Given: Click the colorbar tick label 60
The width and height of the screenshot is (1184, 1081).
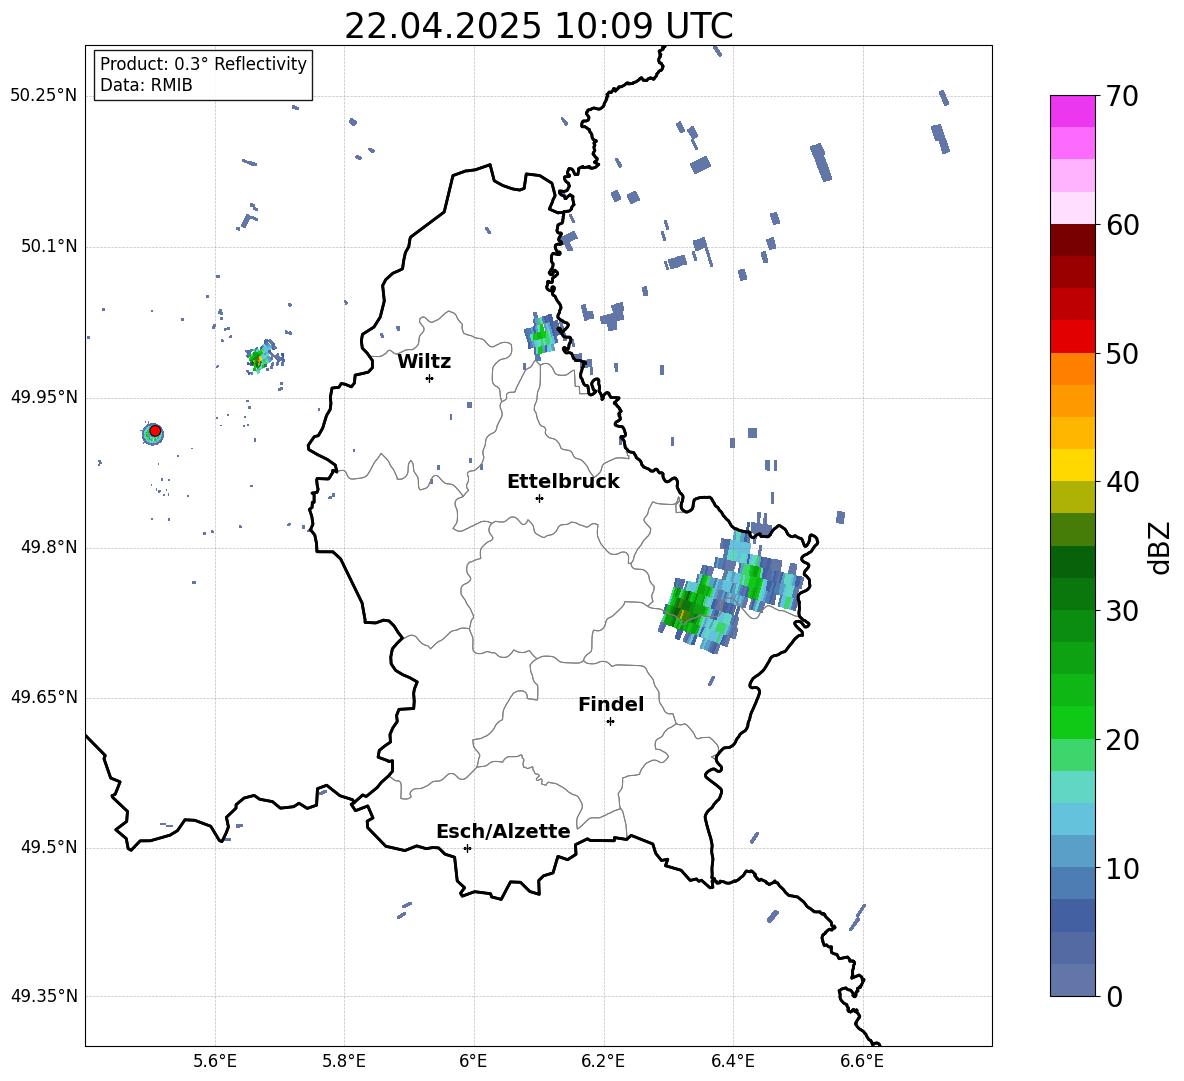Looking at the screenshot, I should tap(1123, 225).
